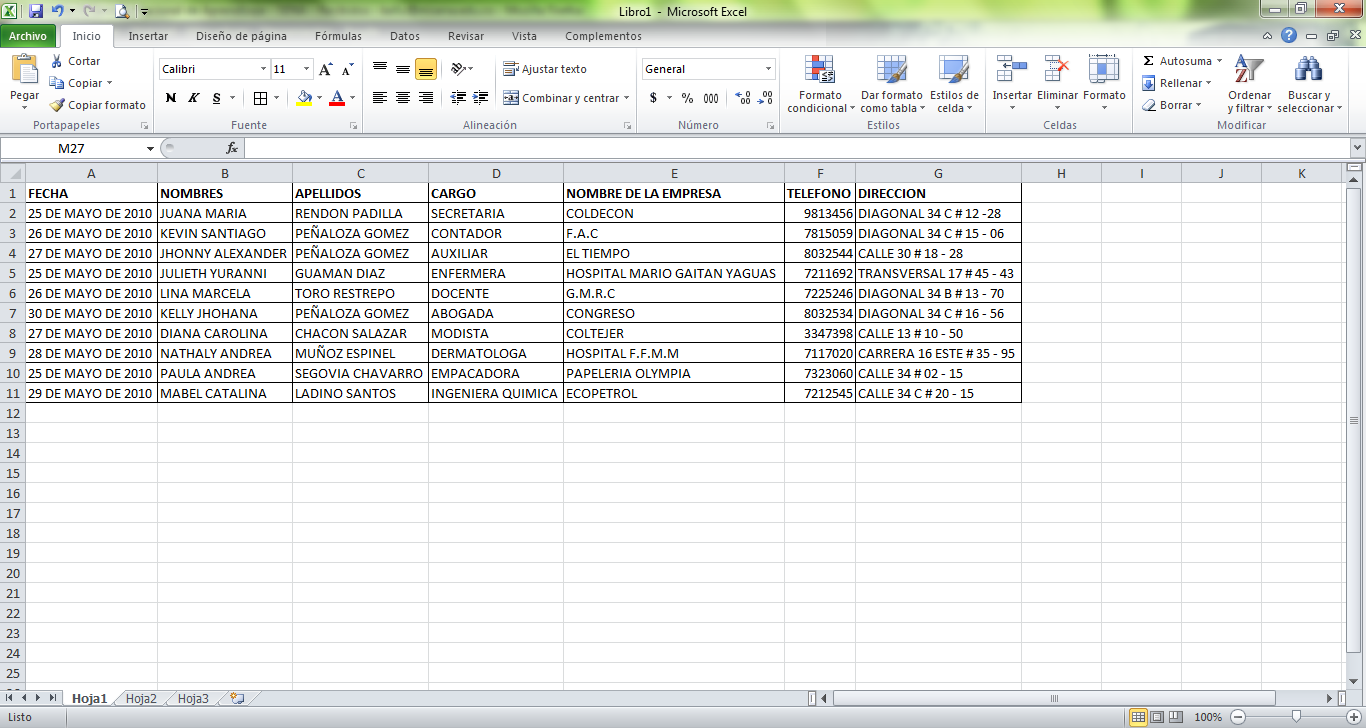The height and width of the screenshot is (728, 1366).
Task: Click the text orientation icon
Action: pyautogui.click(x=458, y=69)
